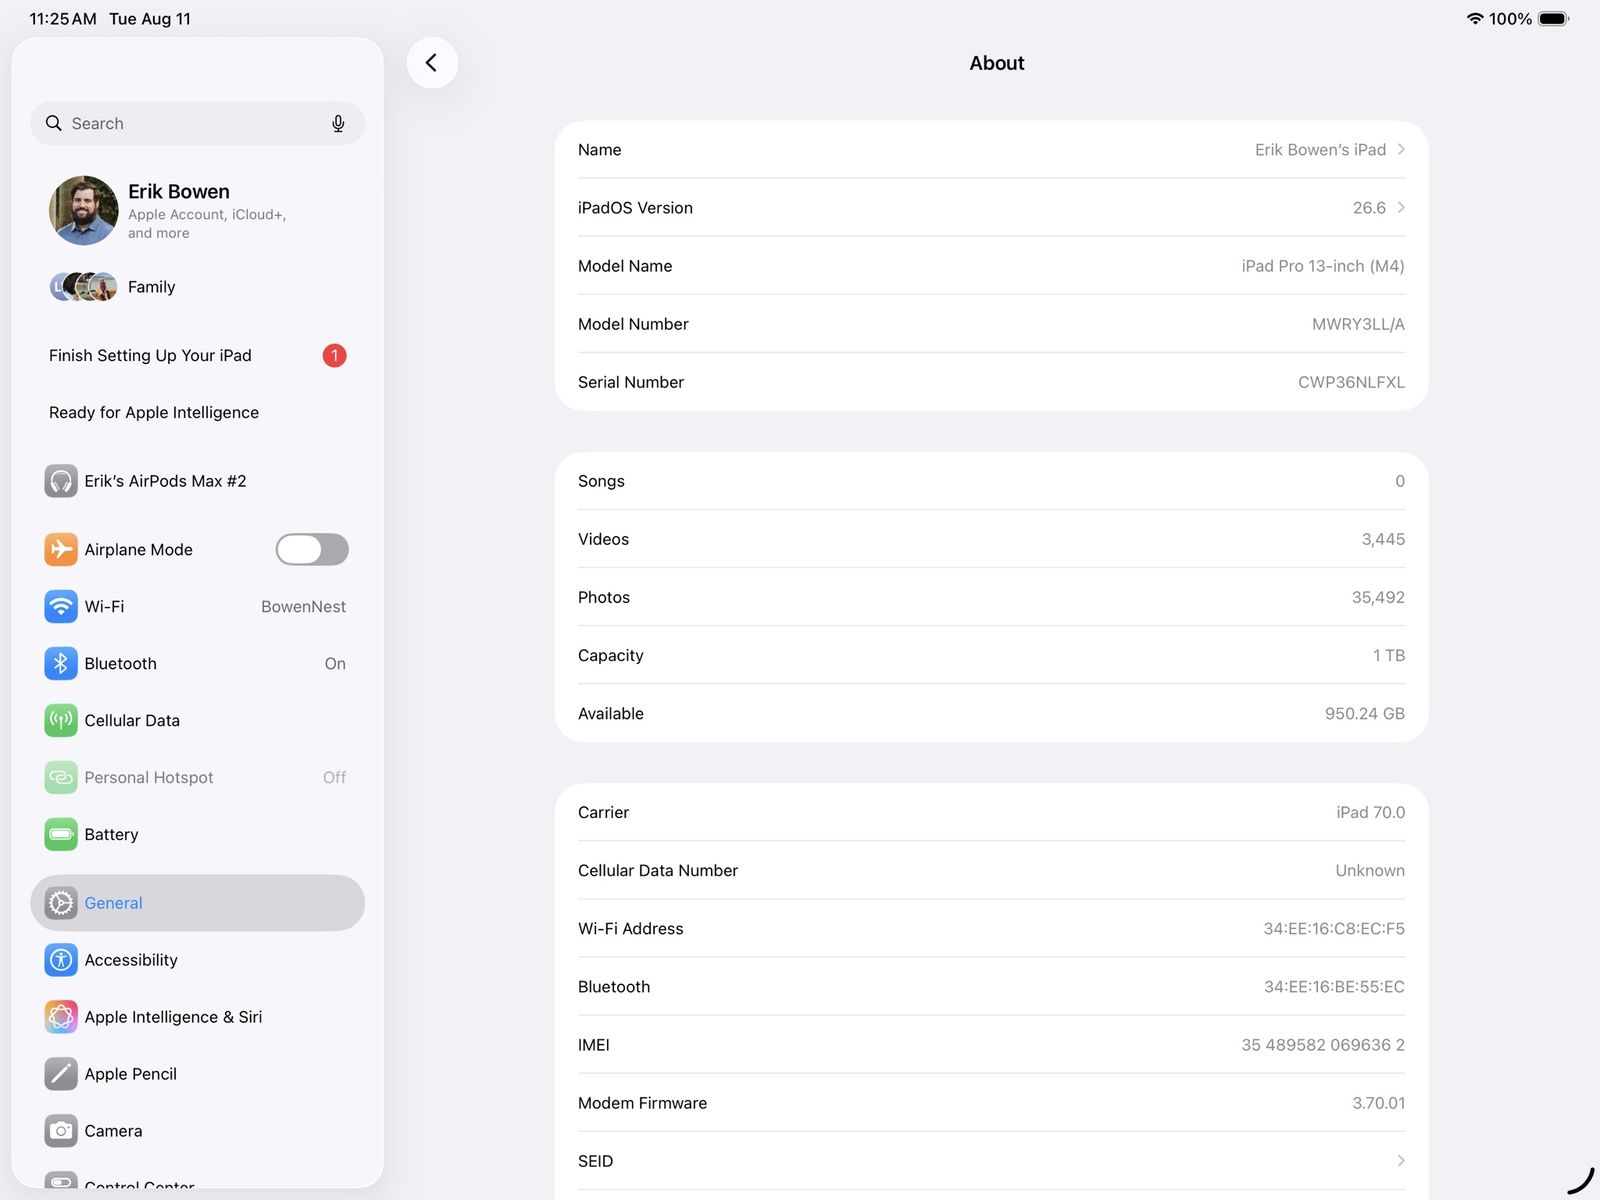
Task: Tap the Personal Hotspot icon
Action: pos(61,777)
